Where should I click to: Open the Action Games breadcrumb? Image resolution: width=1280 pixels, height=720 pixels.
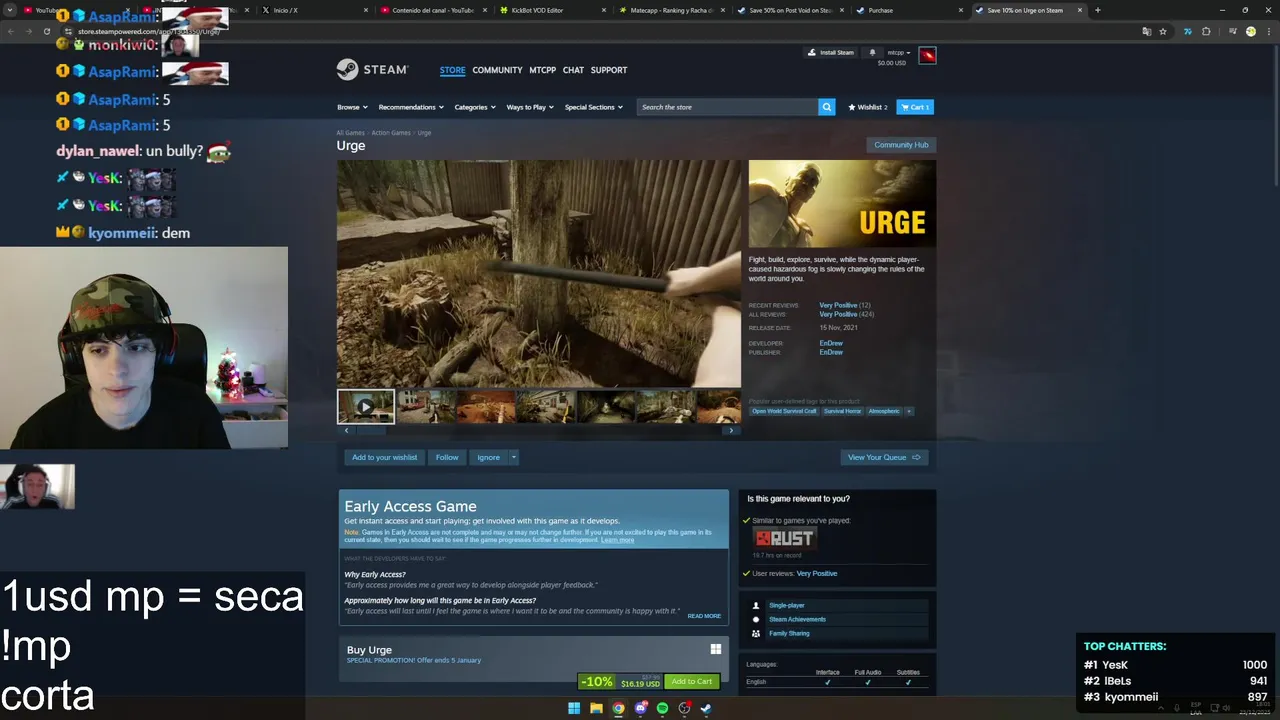[x=391, y=133]
